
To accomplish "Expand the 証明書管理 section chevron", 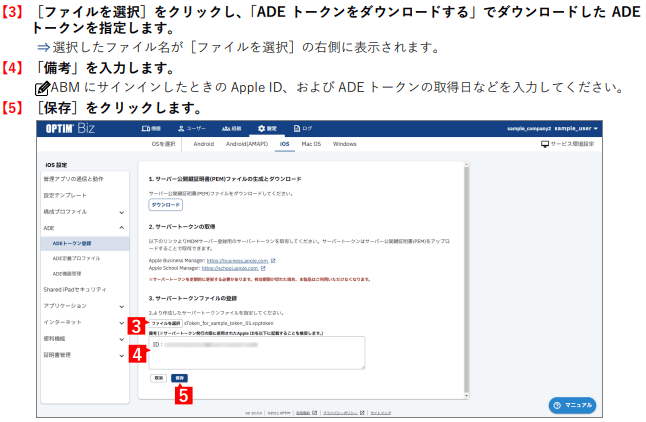I will coord(122,356).
